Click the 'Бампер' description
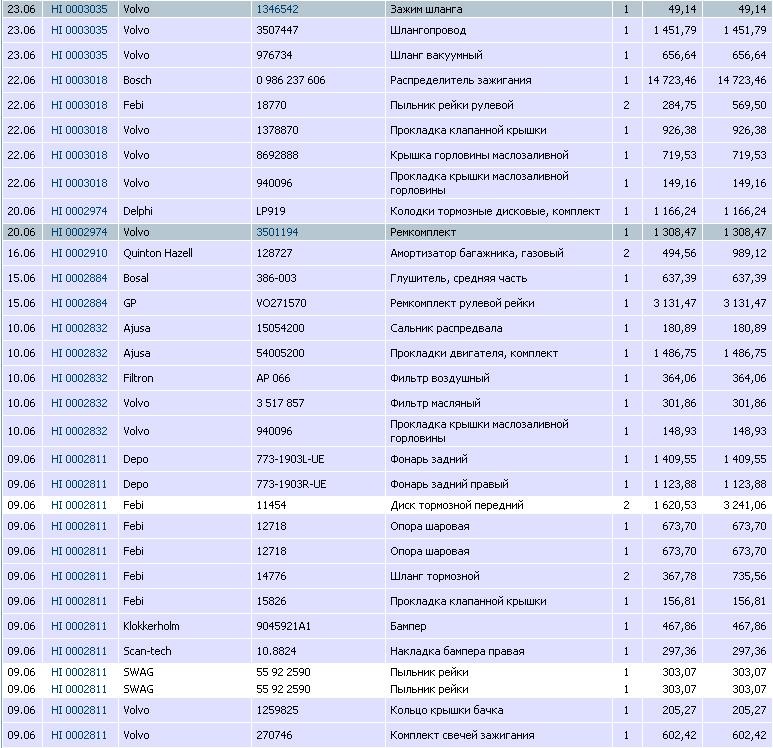 pos(408,626)
